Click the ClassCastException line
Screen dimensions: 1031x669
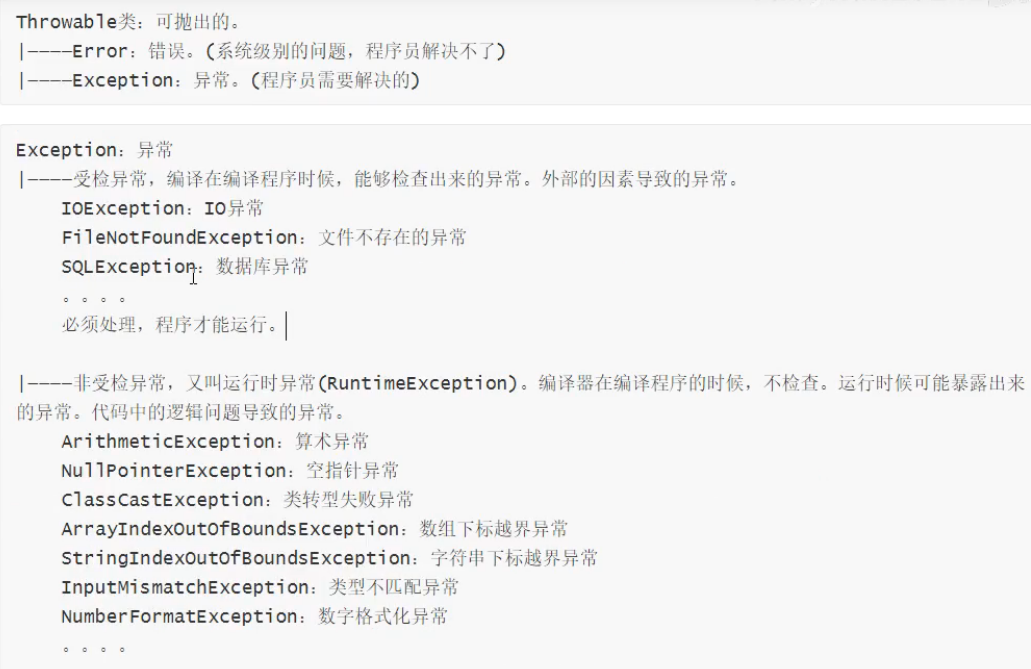tap(237, 499)
